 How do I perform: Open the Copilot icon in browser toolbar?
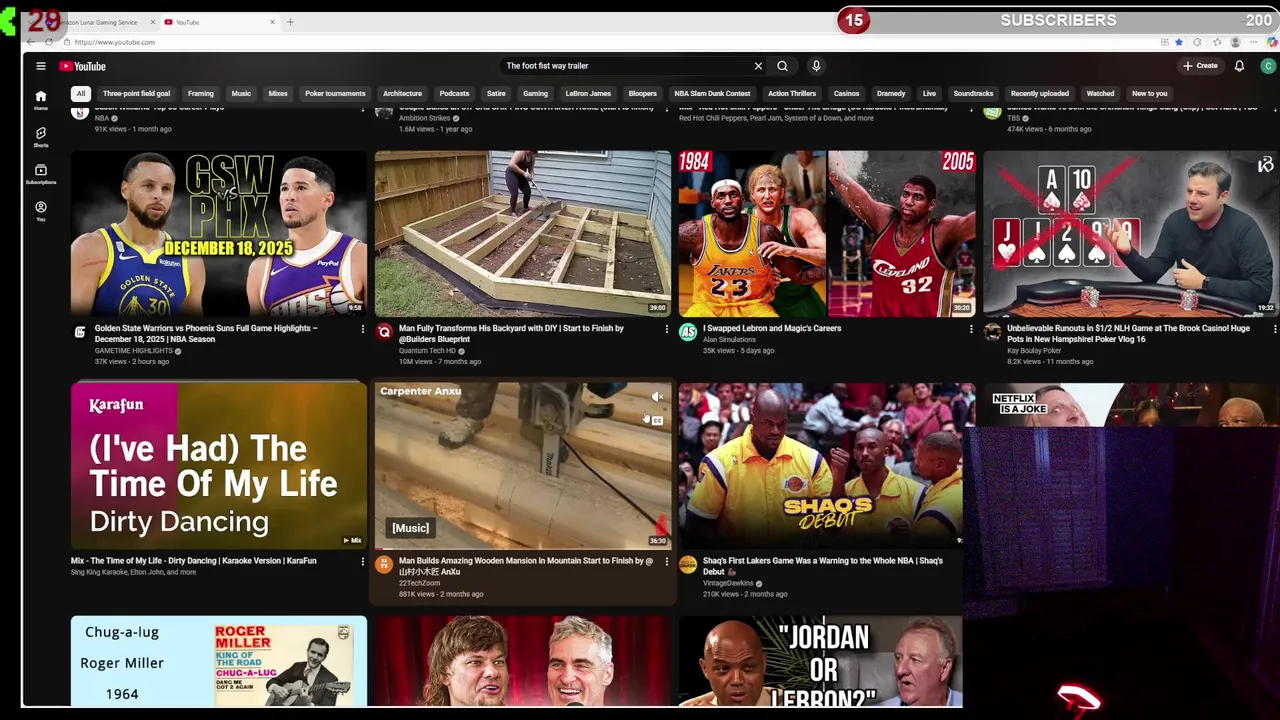click(1272, 42)
